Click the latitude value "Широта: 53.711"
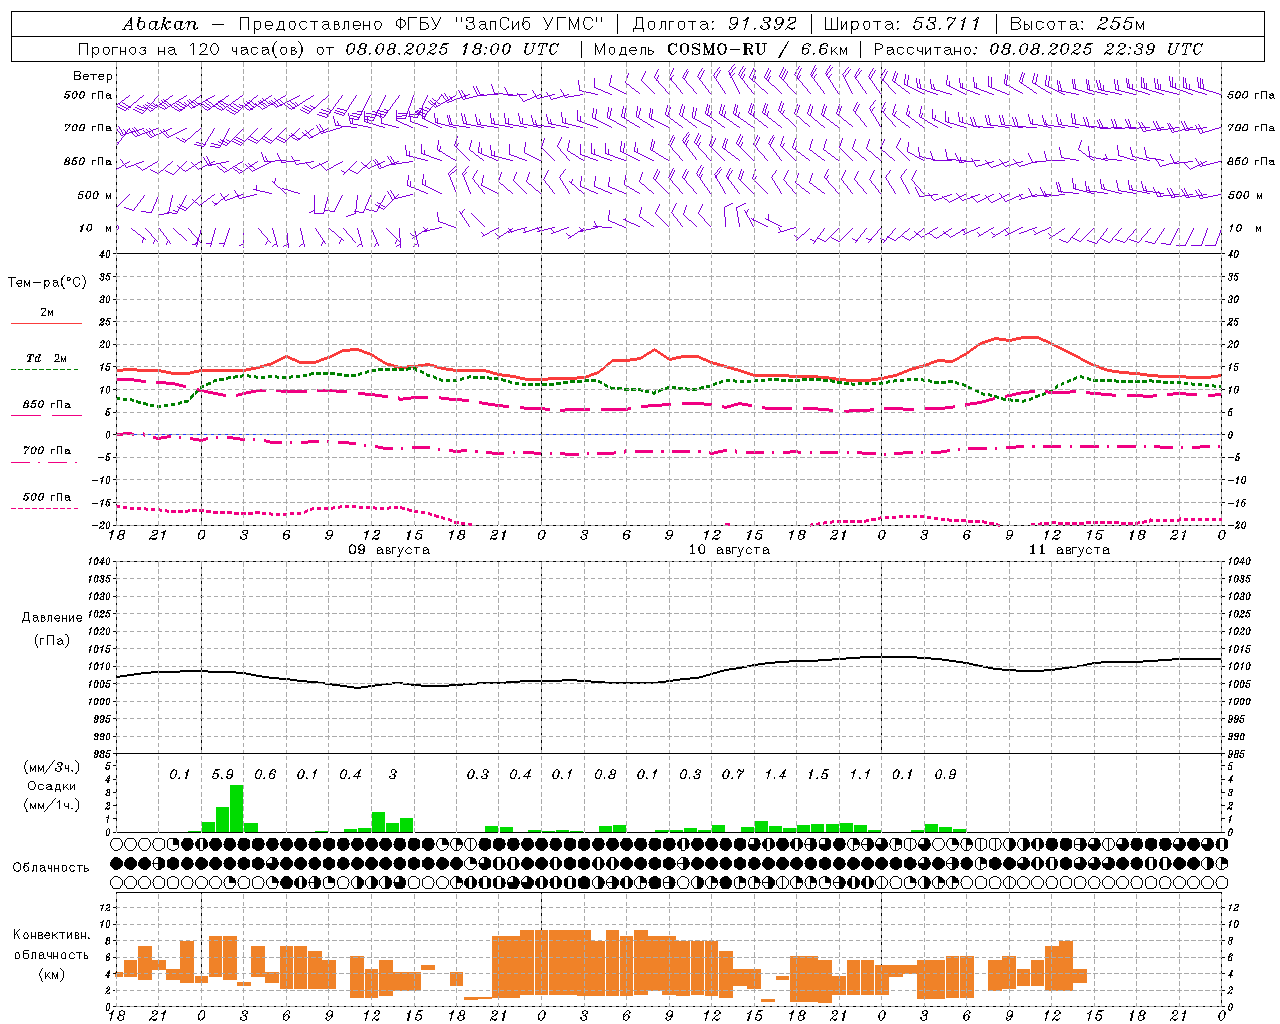Screen dimensions: 1280x1024 click(x=903, y=24)
